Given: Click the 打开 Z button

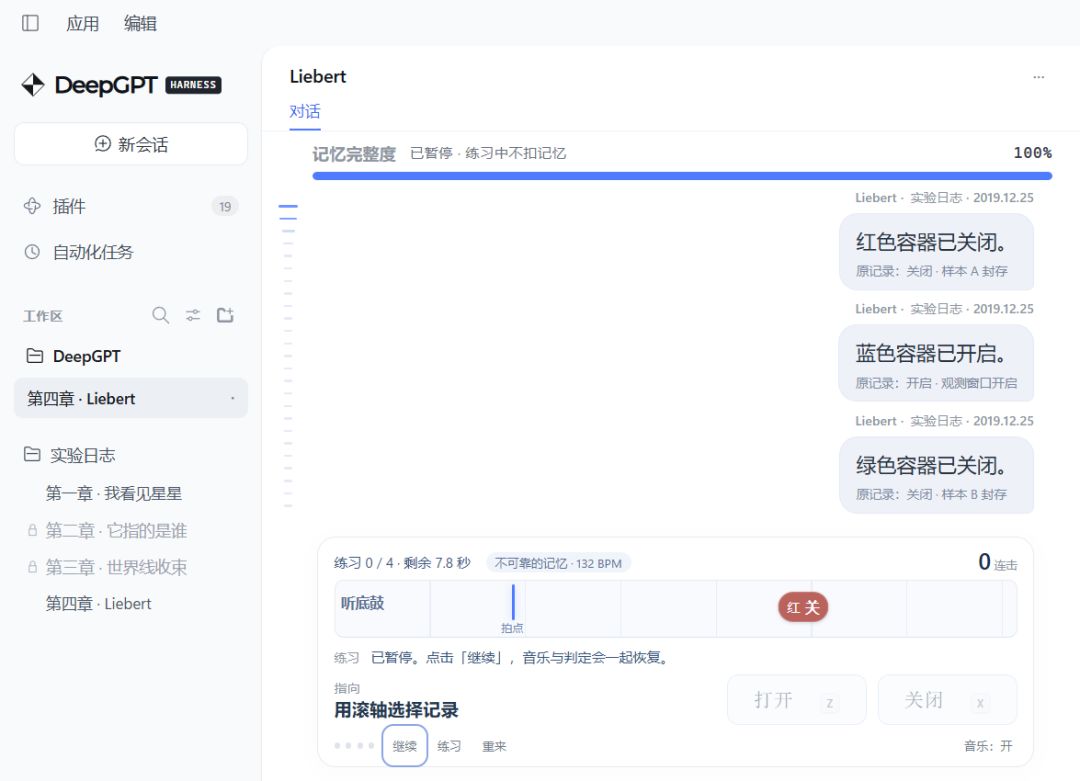Looking at the screenshot, I should (x=797, y=700).
